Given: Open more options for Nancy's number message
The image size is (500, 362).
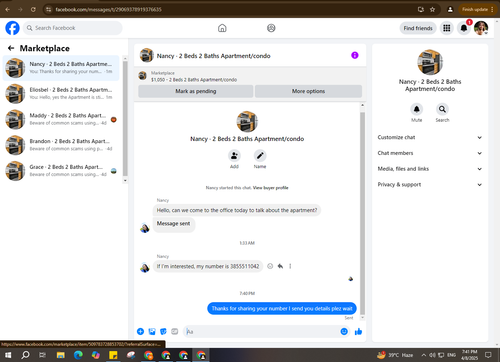Looking at the screenshot, I should click(290, 266).
